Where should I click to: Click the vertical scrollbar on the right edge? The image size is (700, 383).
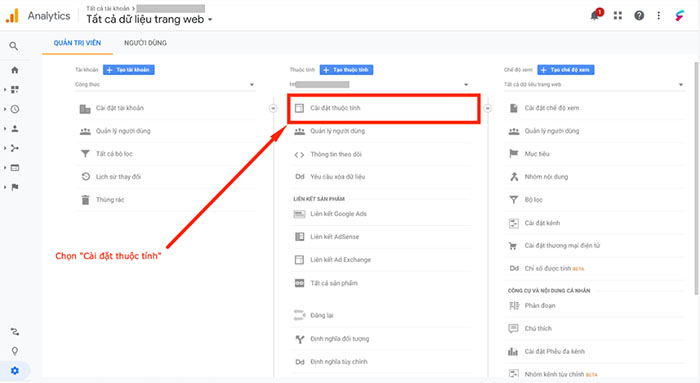click(x=696, y=179)
